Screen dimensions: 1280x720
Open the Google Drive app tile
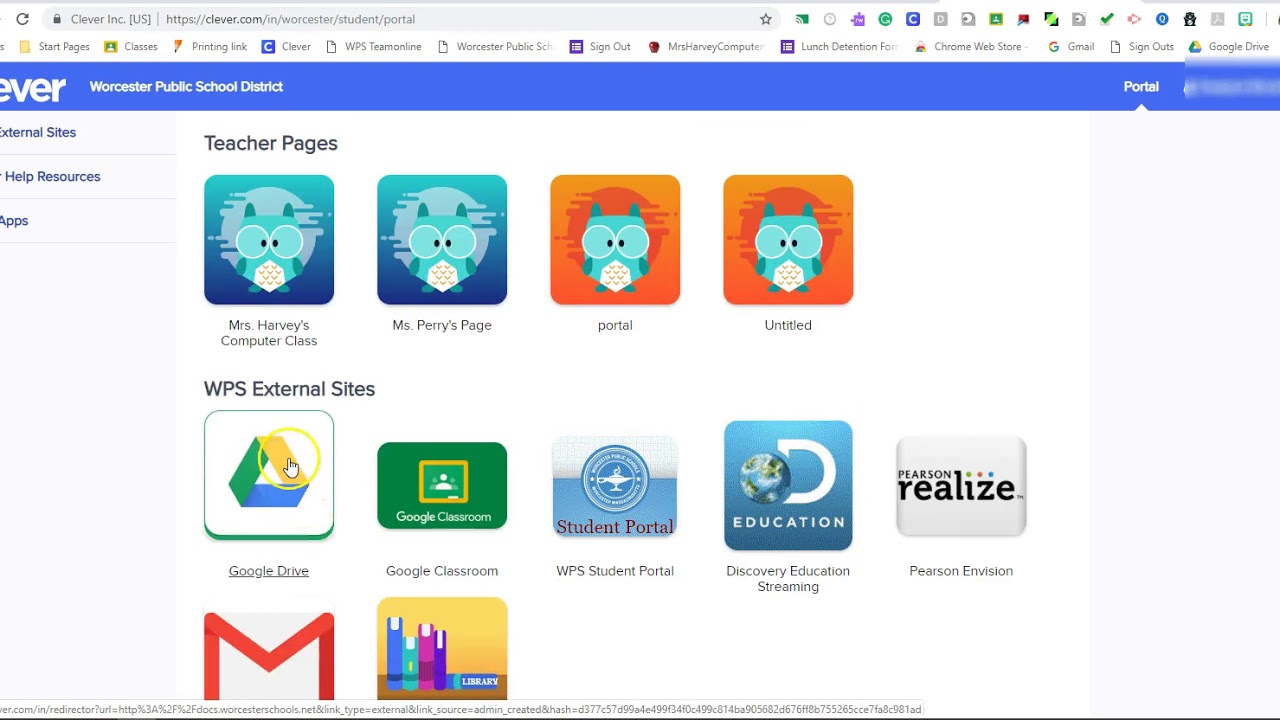[x=269, y=474]
